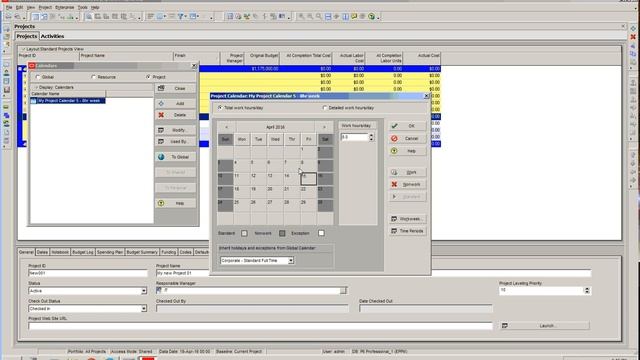The height and width of the screenshot is (360, 640).
Task: Open the Project menu
Action: coord(45,7)
